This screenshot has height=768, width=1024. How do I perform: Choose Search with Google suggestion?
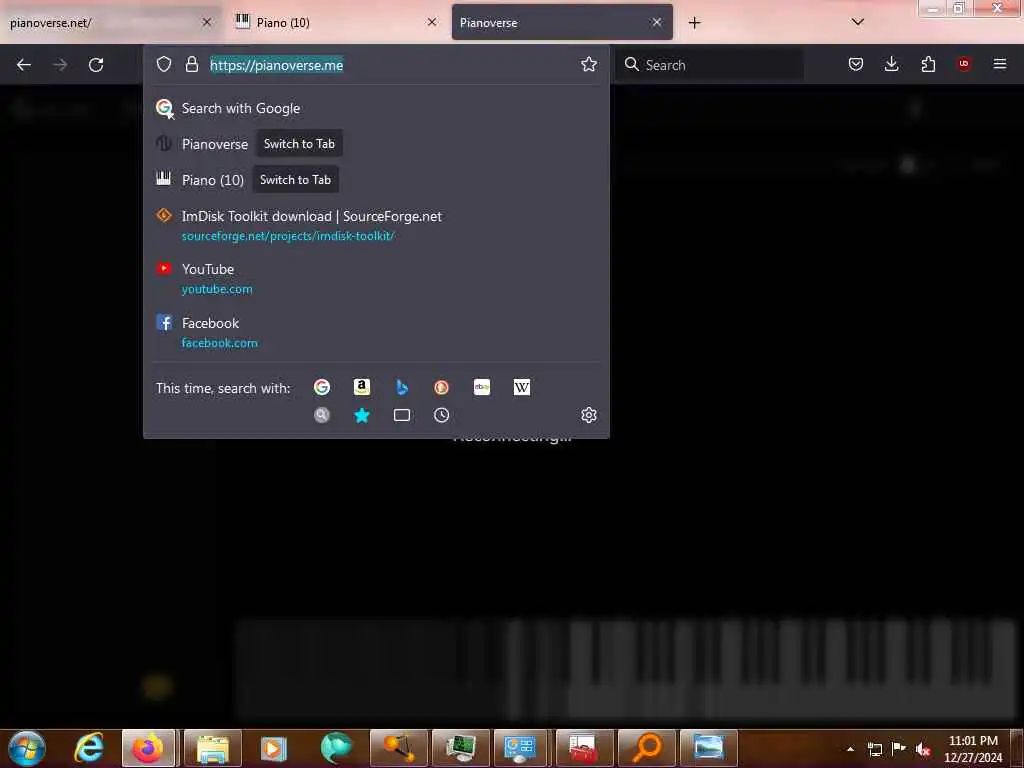click(x=376, y=108)
